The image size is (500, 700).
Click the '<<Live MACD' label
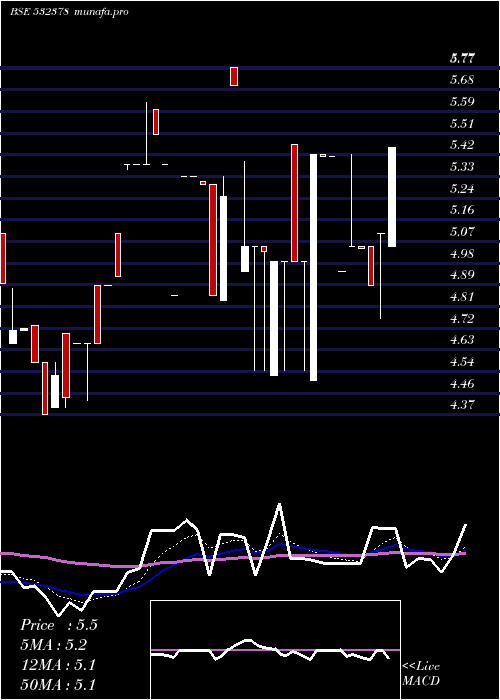pyautogui.click(x=421, y=673)
